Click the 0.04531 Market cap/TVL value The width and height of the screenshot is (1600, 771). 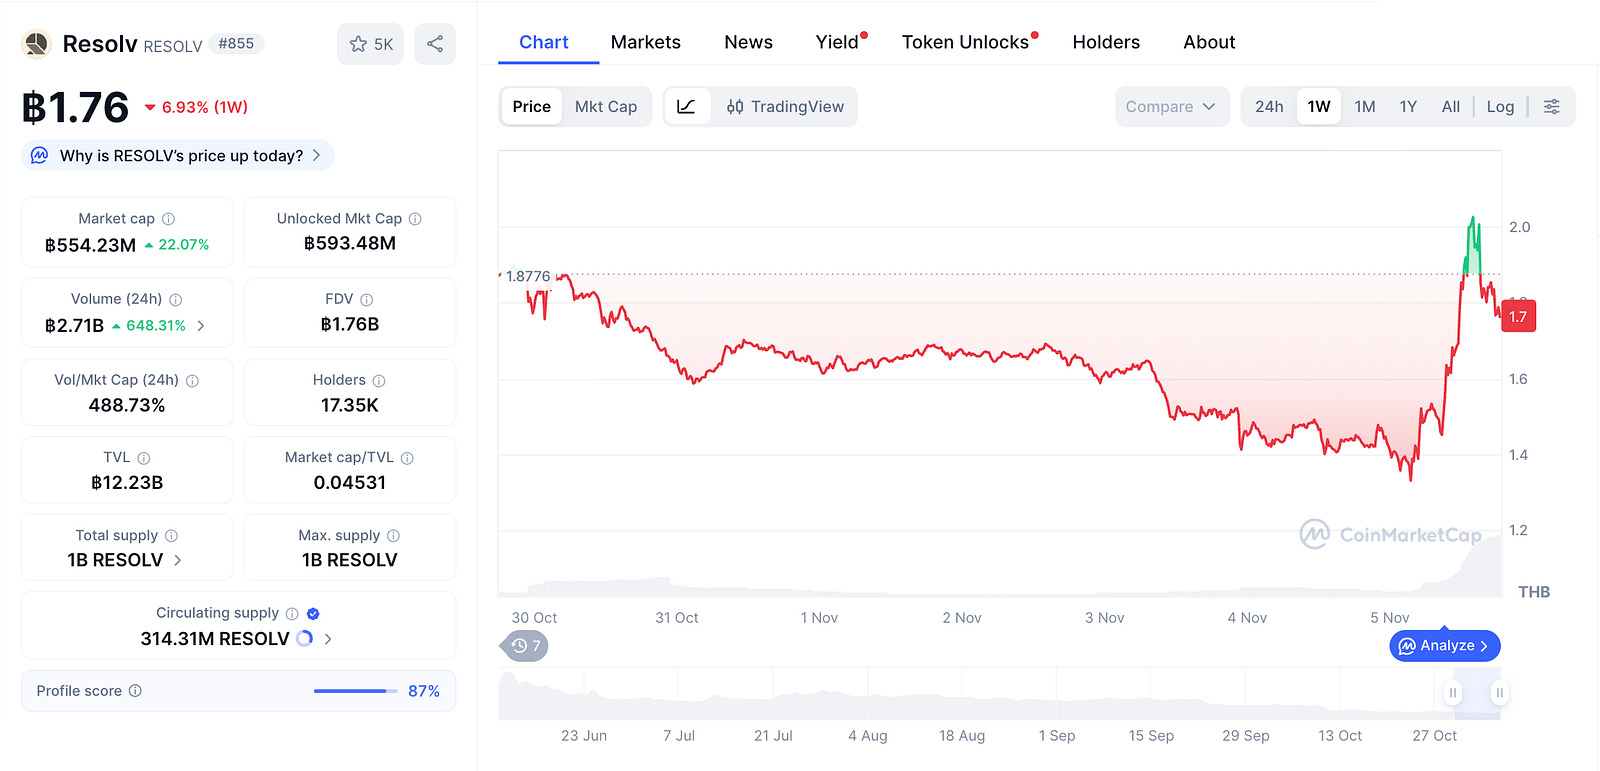(x=350, y=483)
